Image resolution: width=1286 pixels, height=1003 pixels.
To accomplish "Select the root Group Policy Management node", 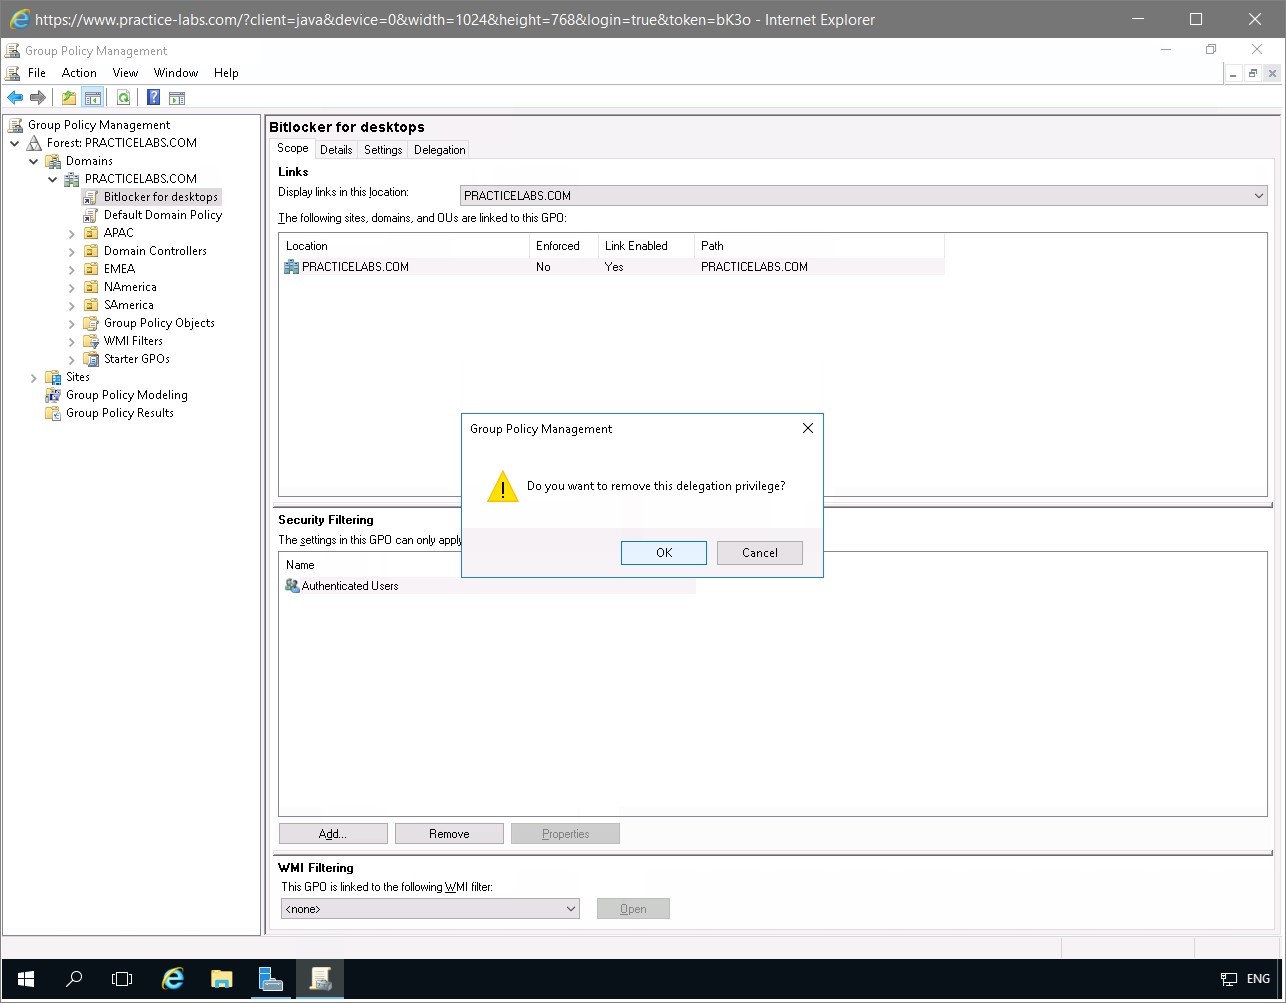I will point(99,125).
